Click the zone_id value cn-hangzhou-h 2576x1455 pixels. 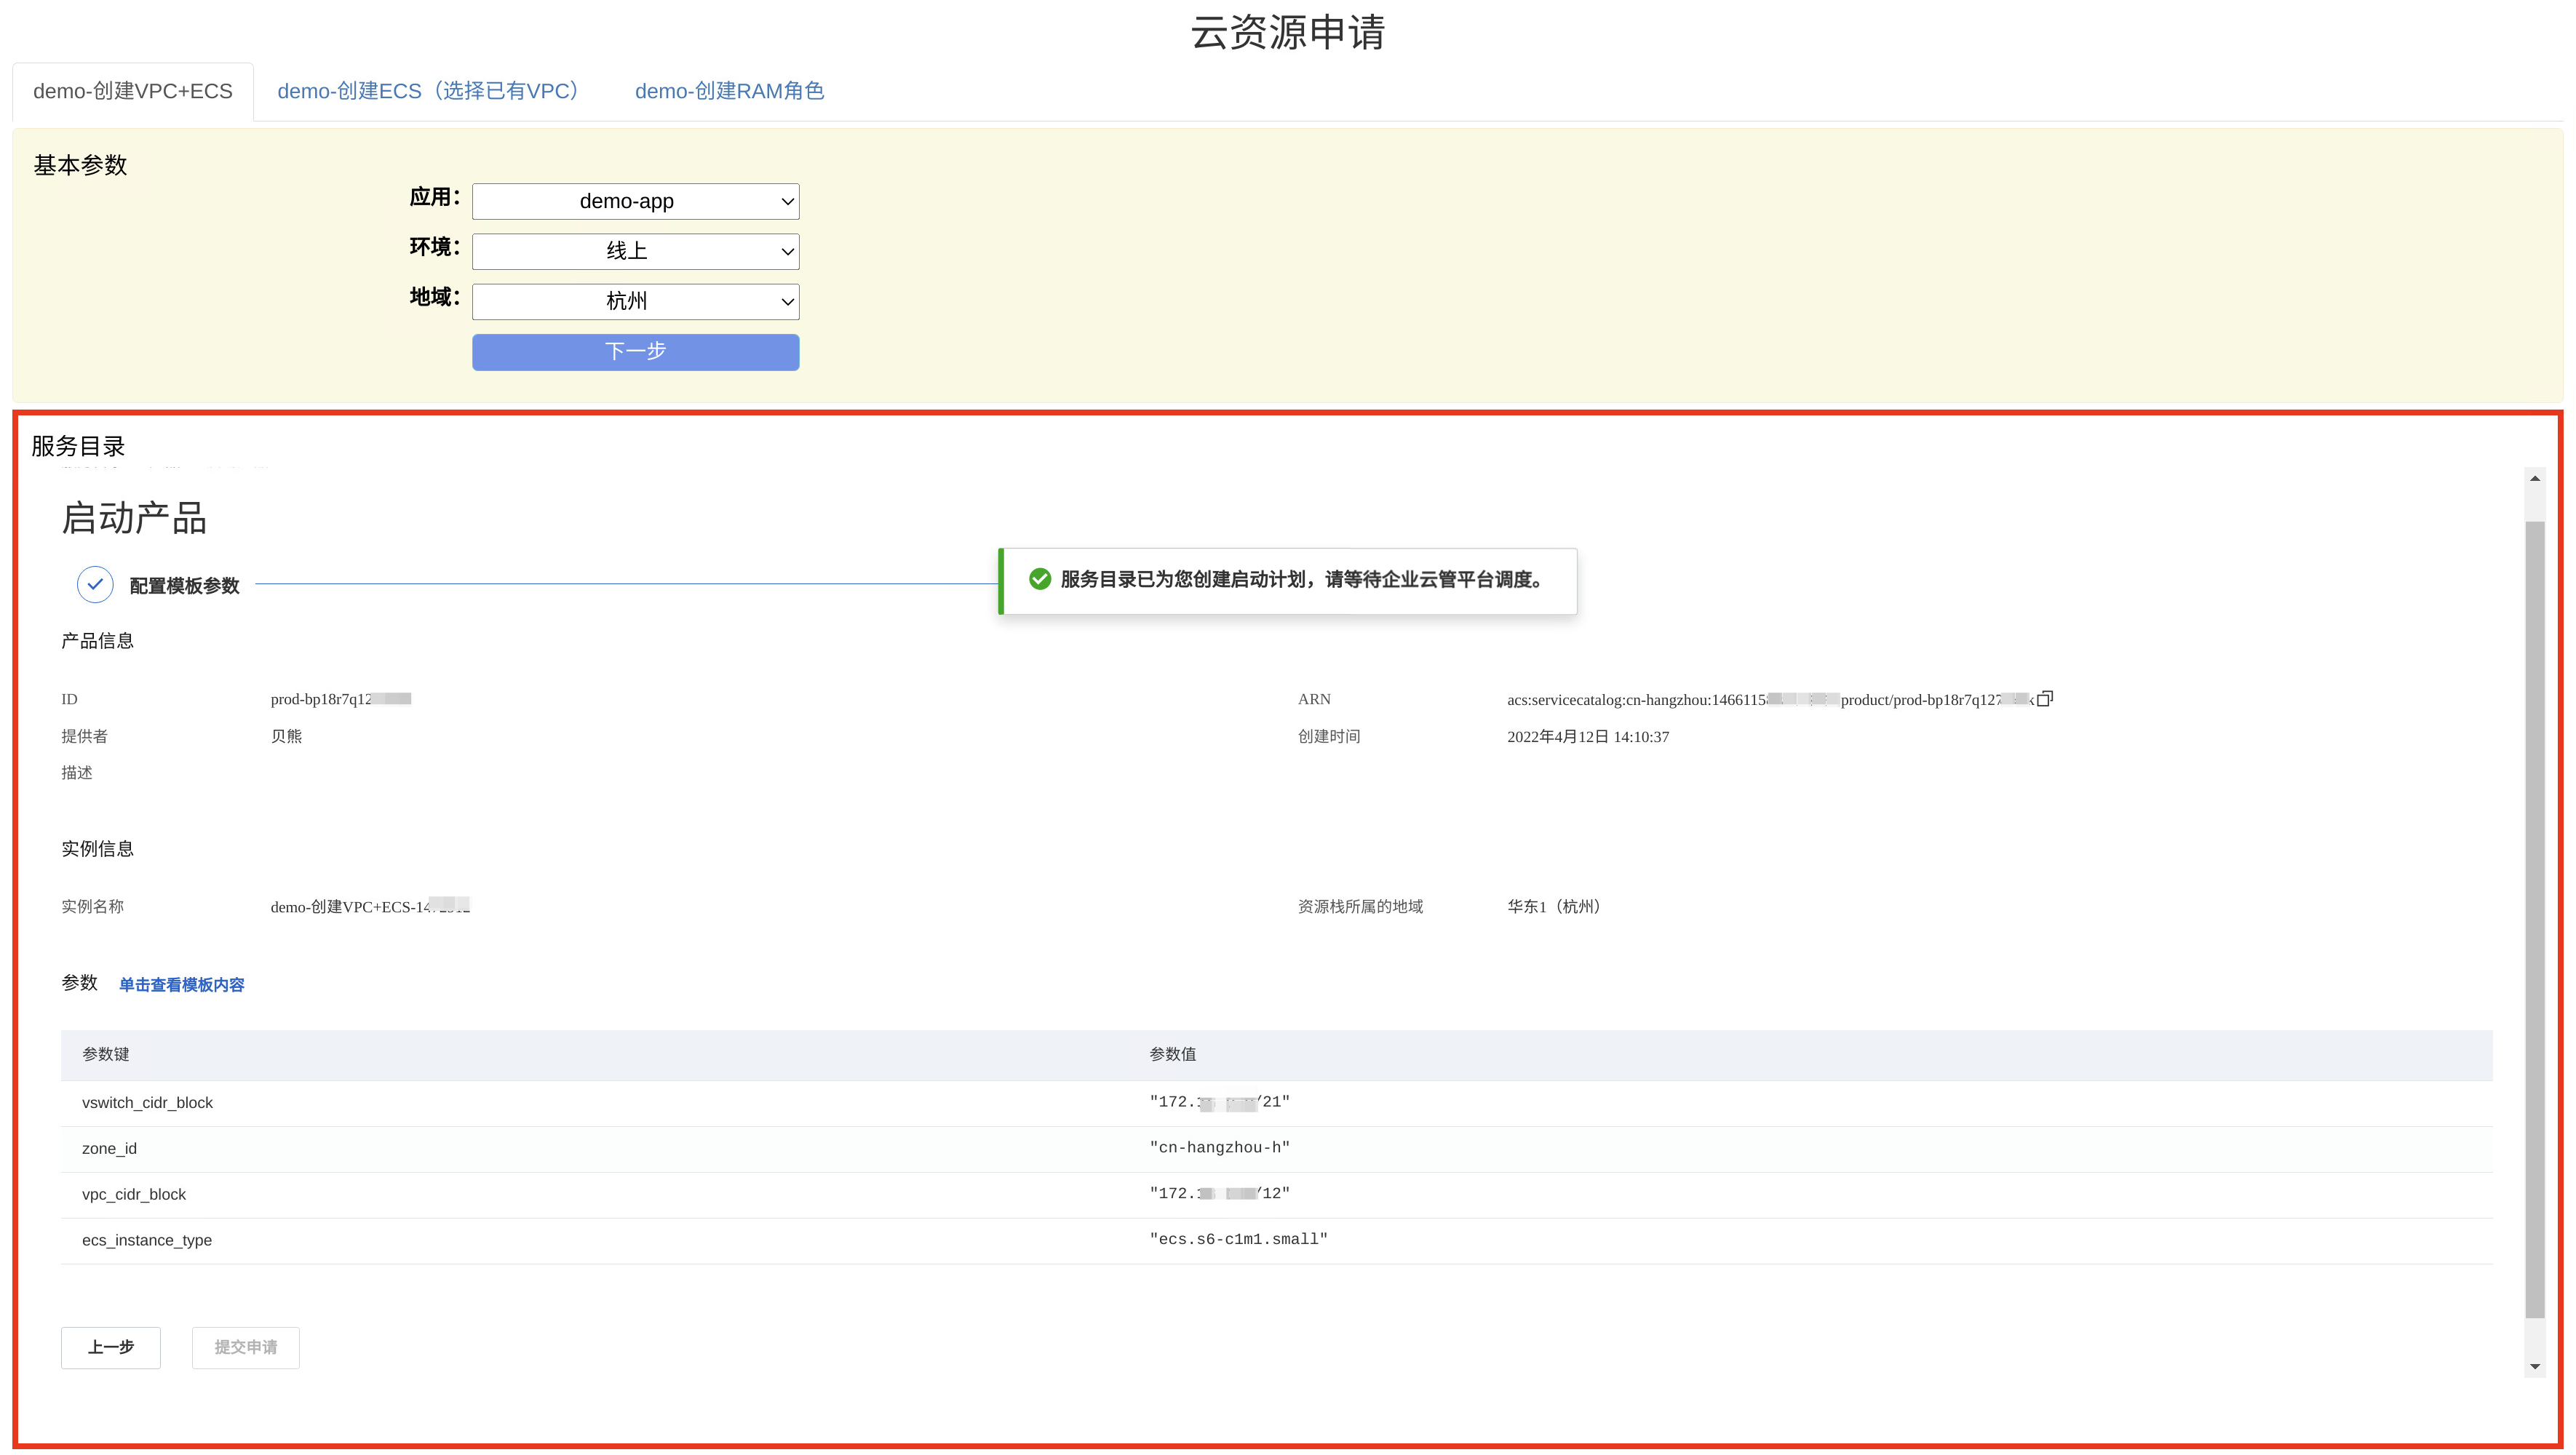pos(1219,1148)
